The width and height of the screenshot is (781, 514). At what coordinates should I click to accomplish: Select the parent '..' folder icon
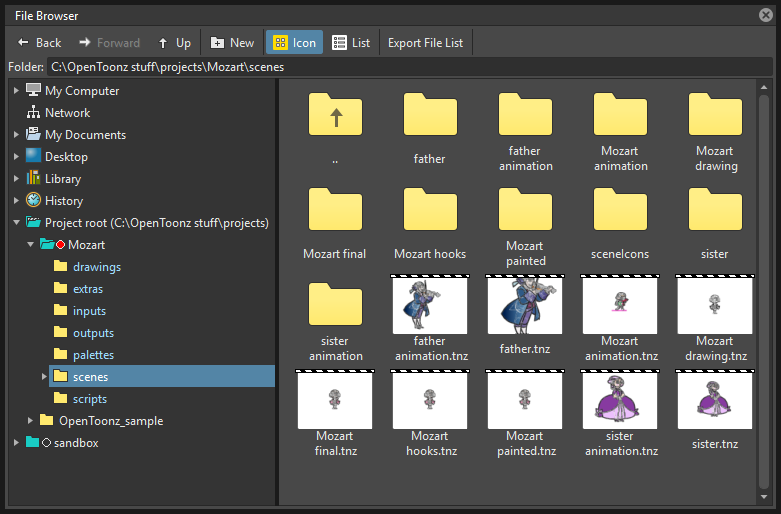[335, 114]
